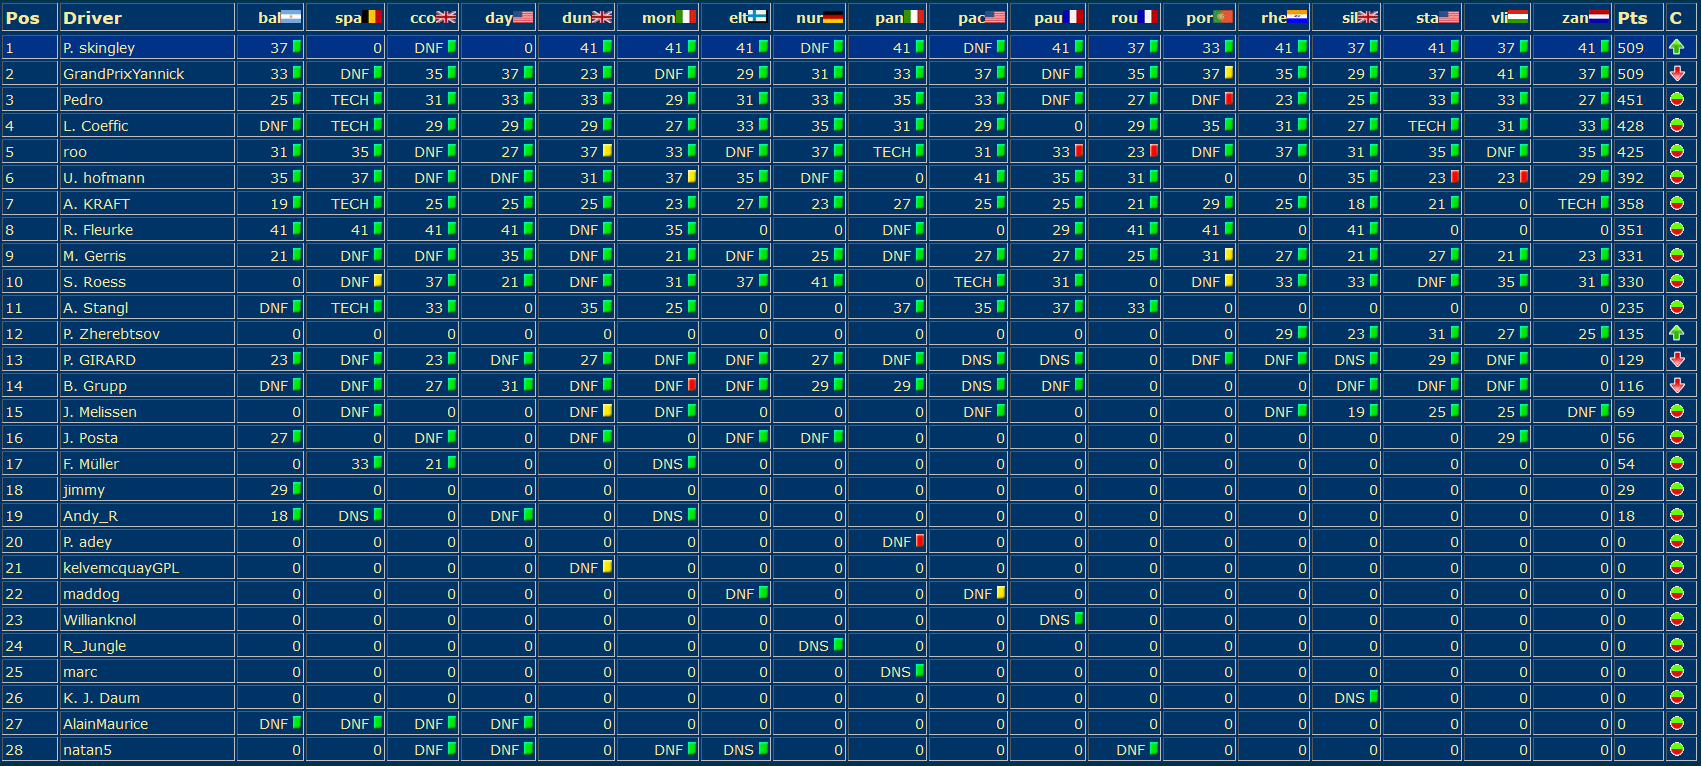
Task: Click the Finnish flag in the elt header
Action: [757, 17]
